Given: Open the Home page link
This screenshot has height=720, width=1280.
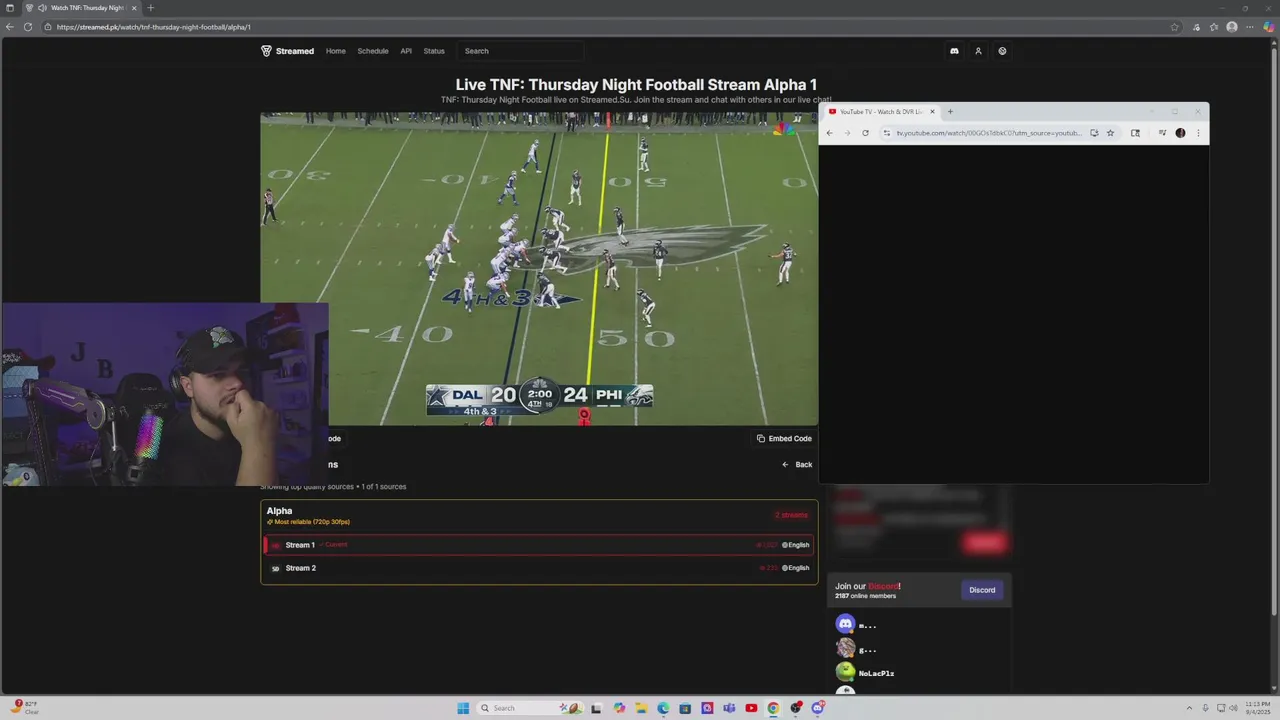Looking at the screenshot, I should click(x=336, y=51).
